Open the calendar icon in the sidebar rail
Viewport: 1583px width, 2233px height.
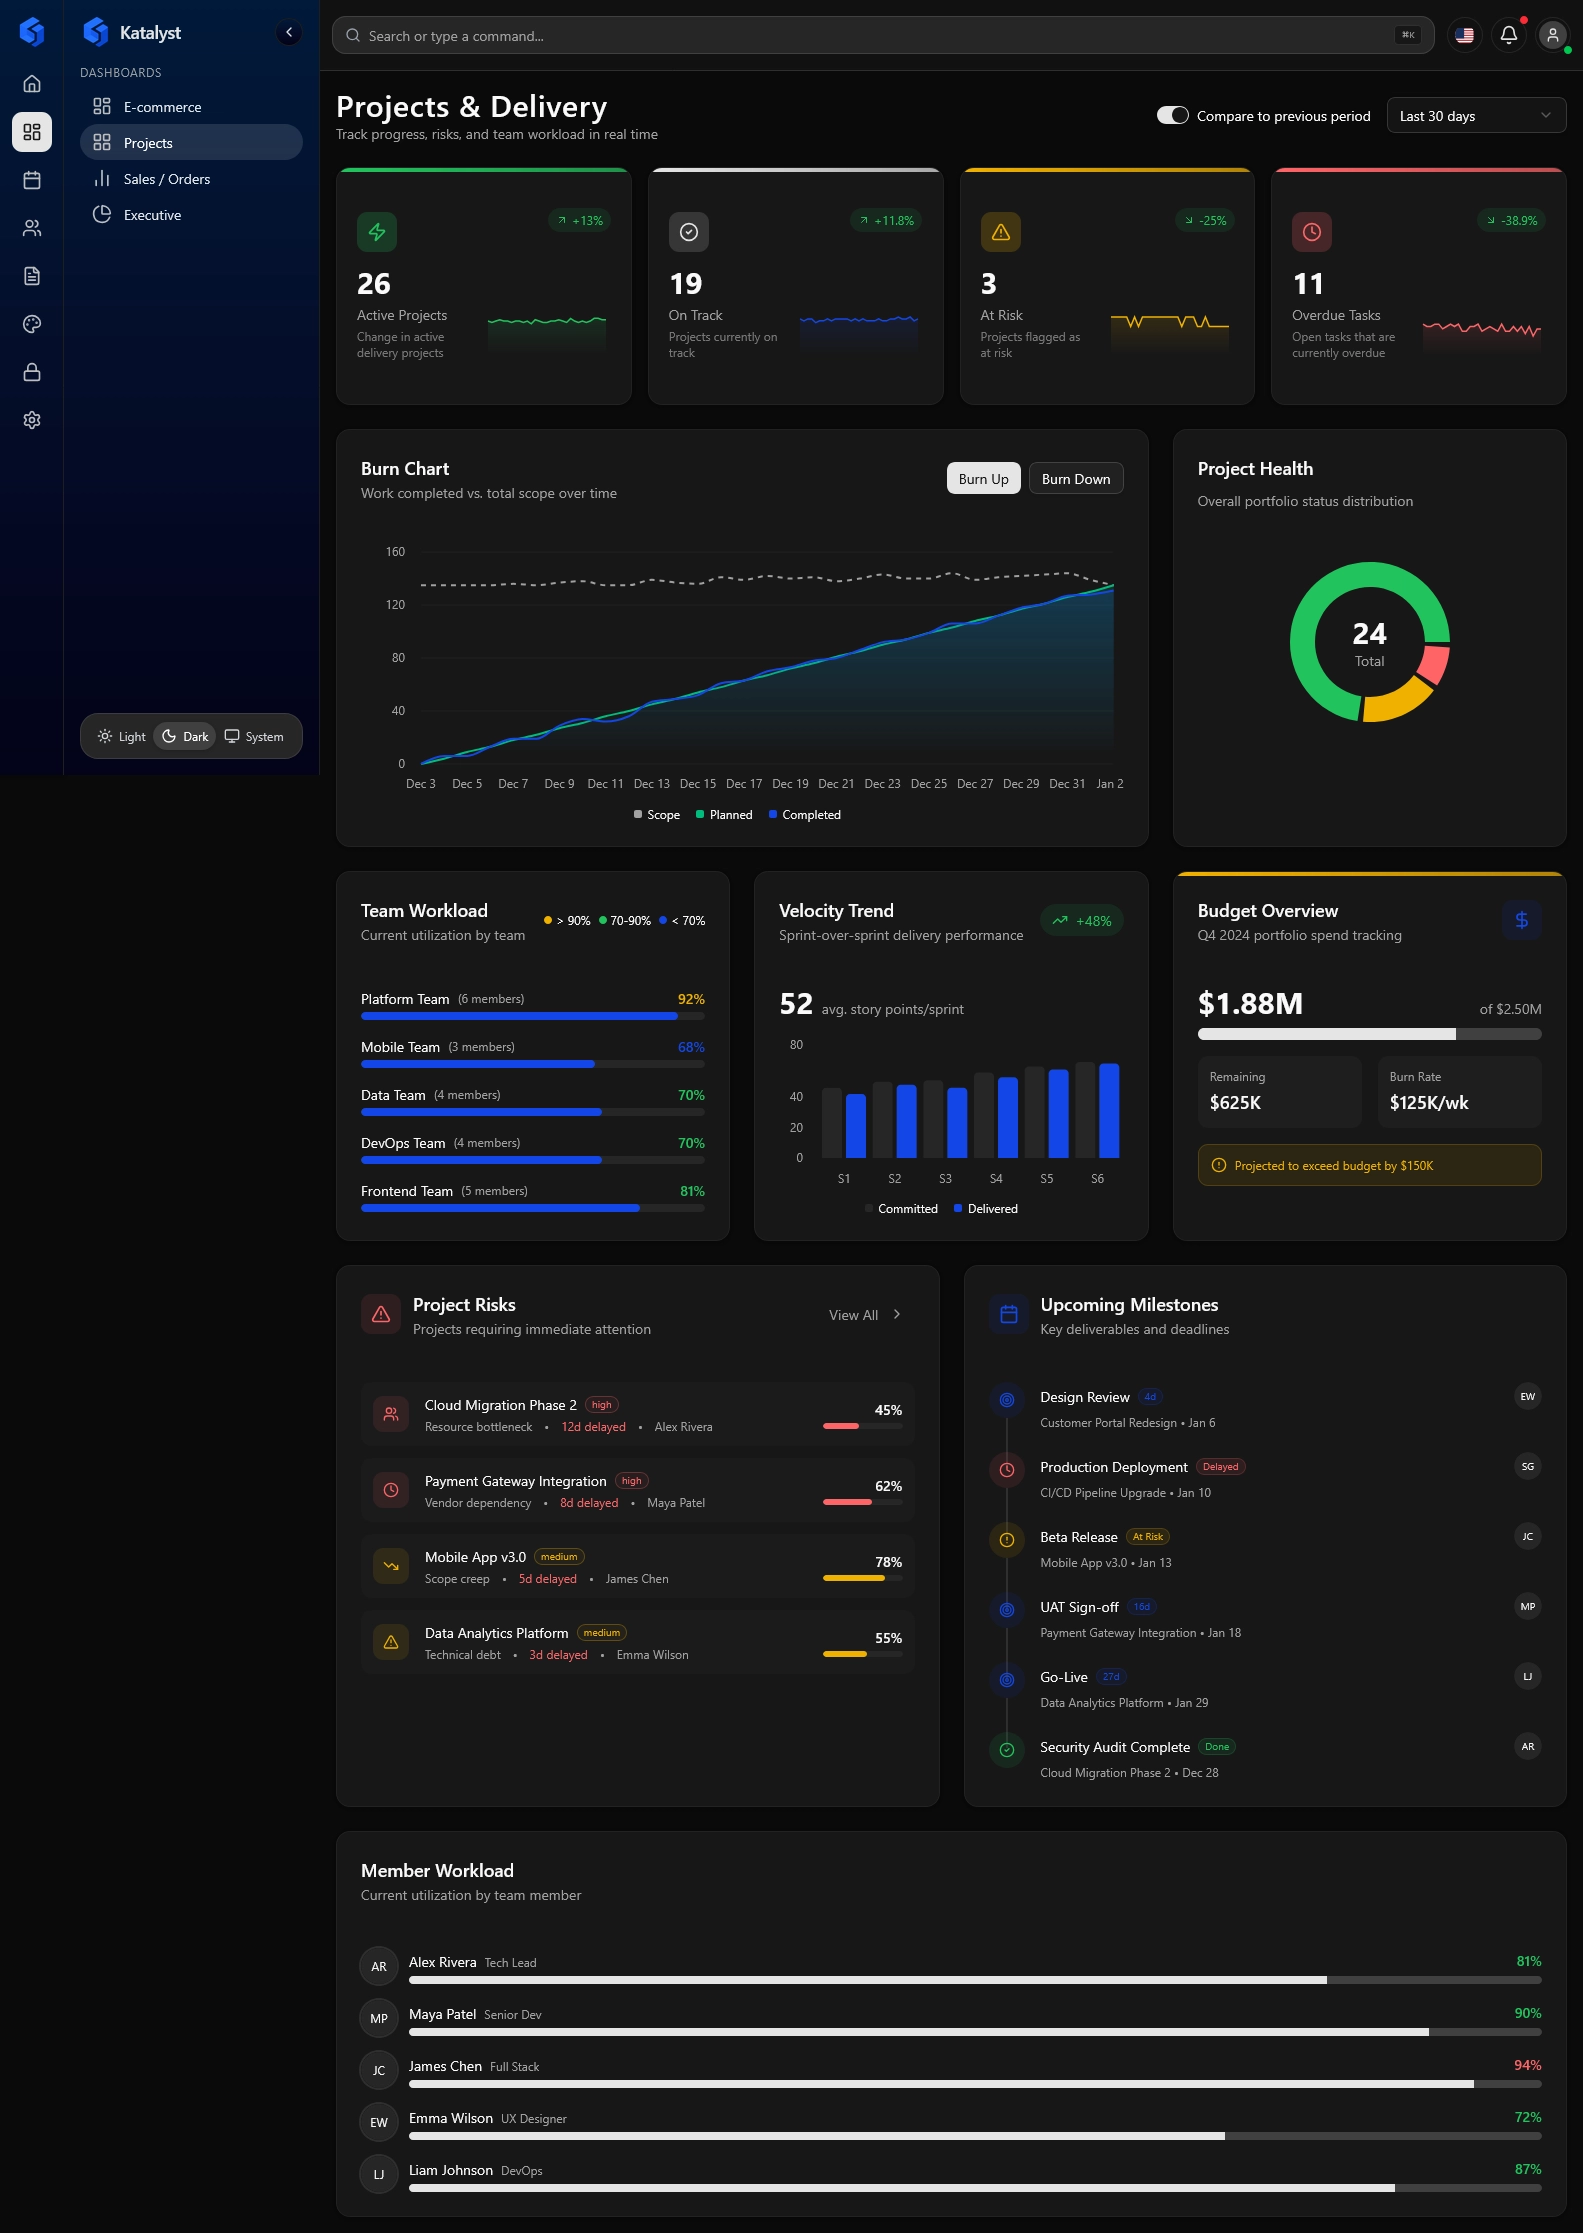click(32, 180)
